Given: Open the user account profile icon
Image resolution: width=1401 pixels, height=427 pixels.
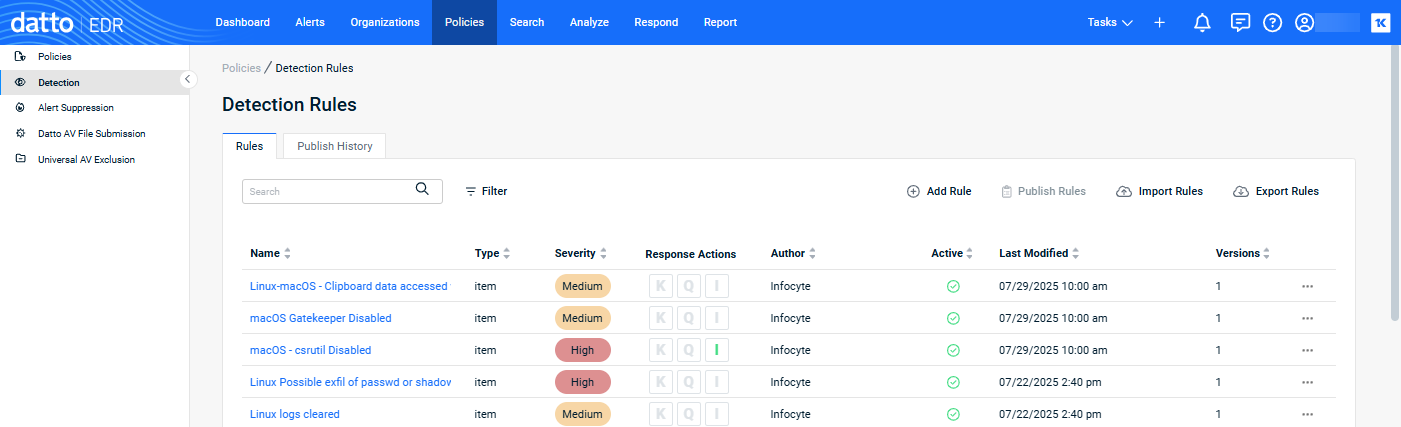Looking at the screenshot, I should click(x=1304, y=22).
